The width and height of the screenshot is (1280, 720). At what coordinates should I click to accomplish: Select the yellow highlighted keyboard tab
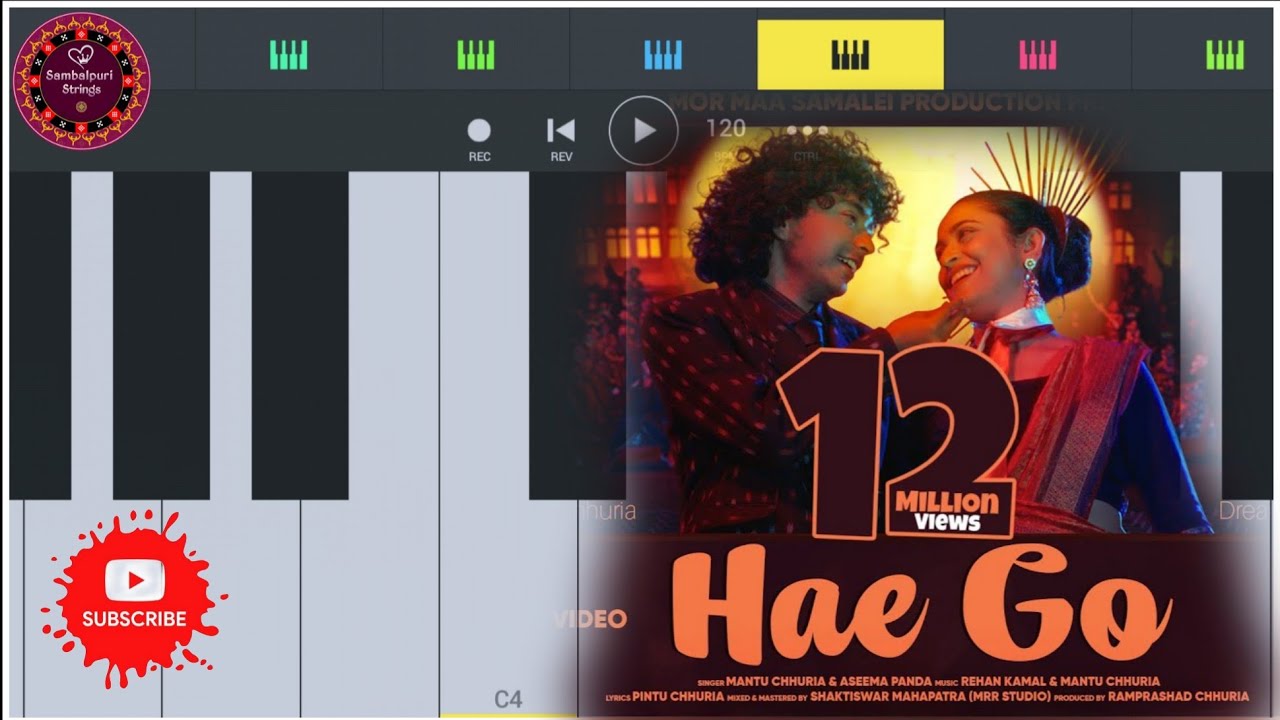point(850,54)
